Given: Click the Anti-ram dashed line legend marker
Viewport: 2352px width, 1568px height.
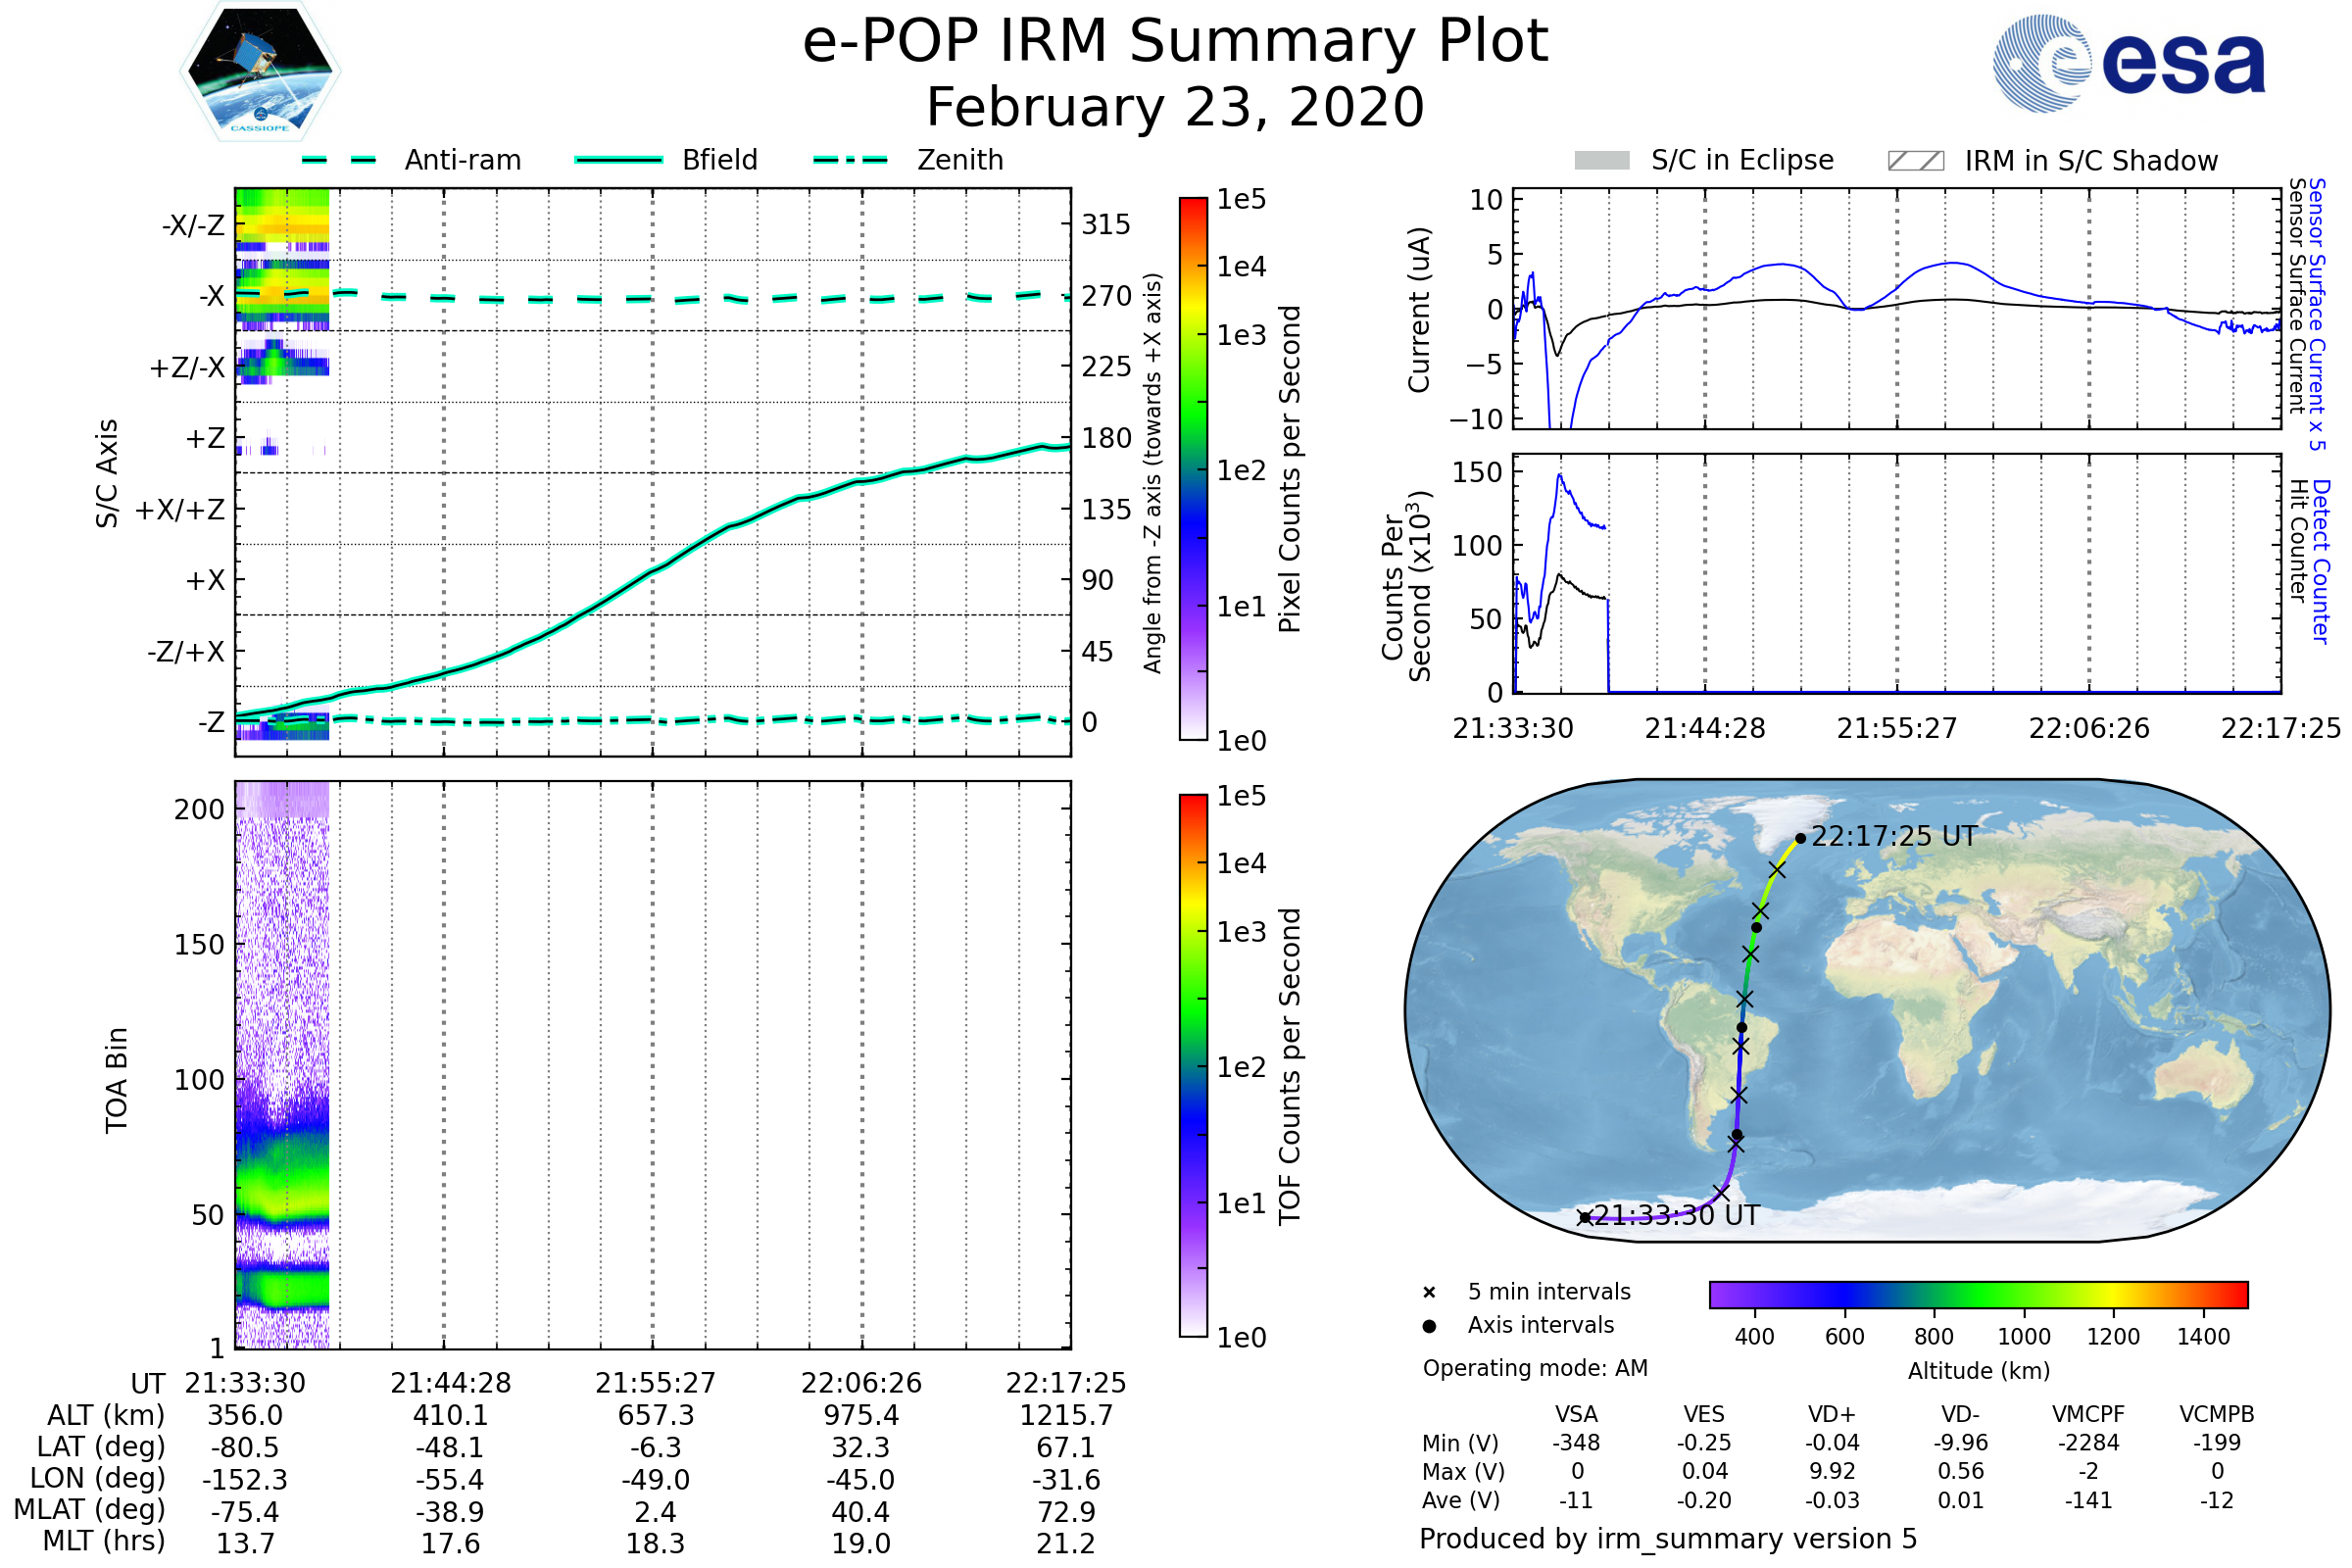Looking at the screenshot, I should [x=339, y=160].
